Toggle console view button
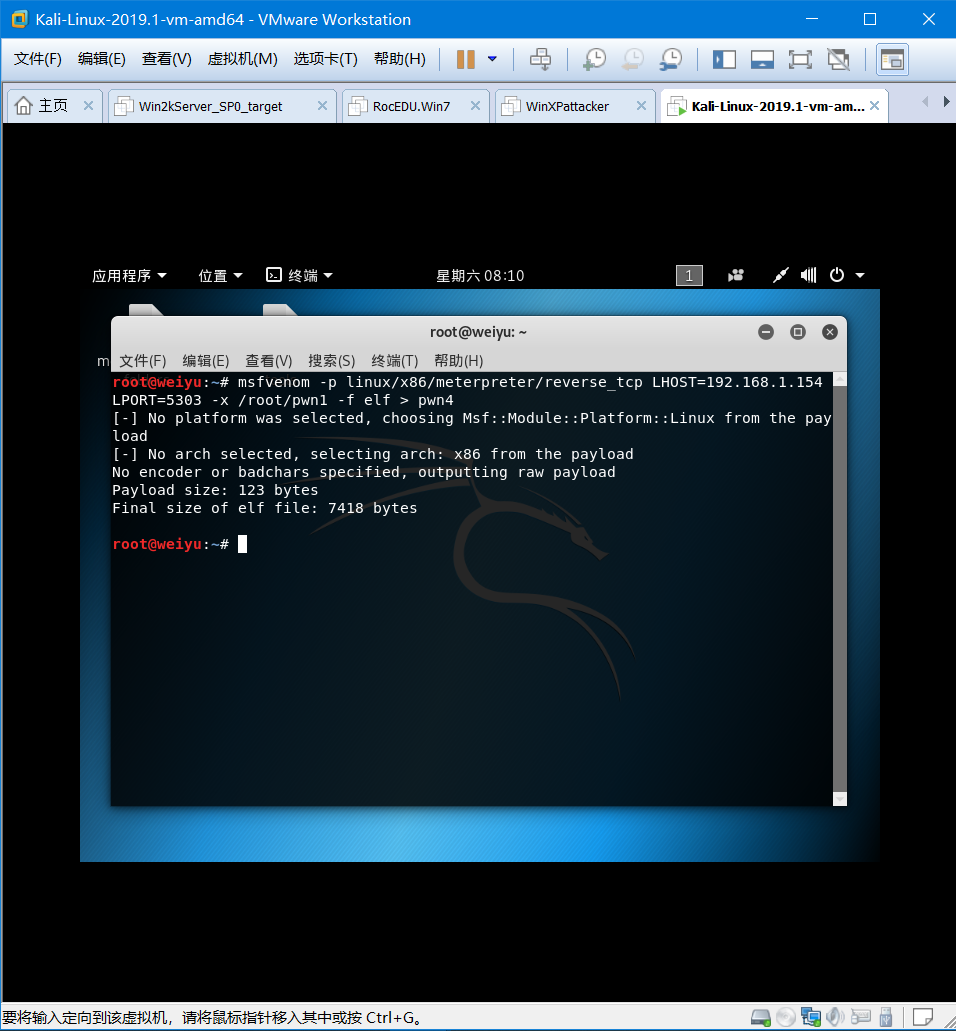Viewport: 956px width, 1031px height. point(892,60)
